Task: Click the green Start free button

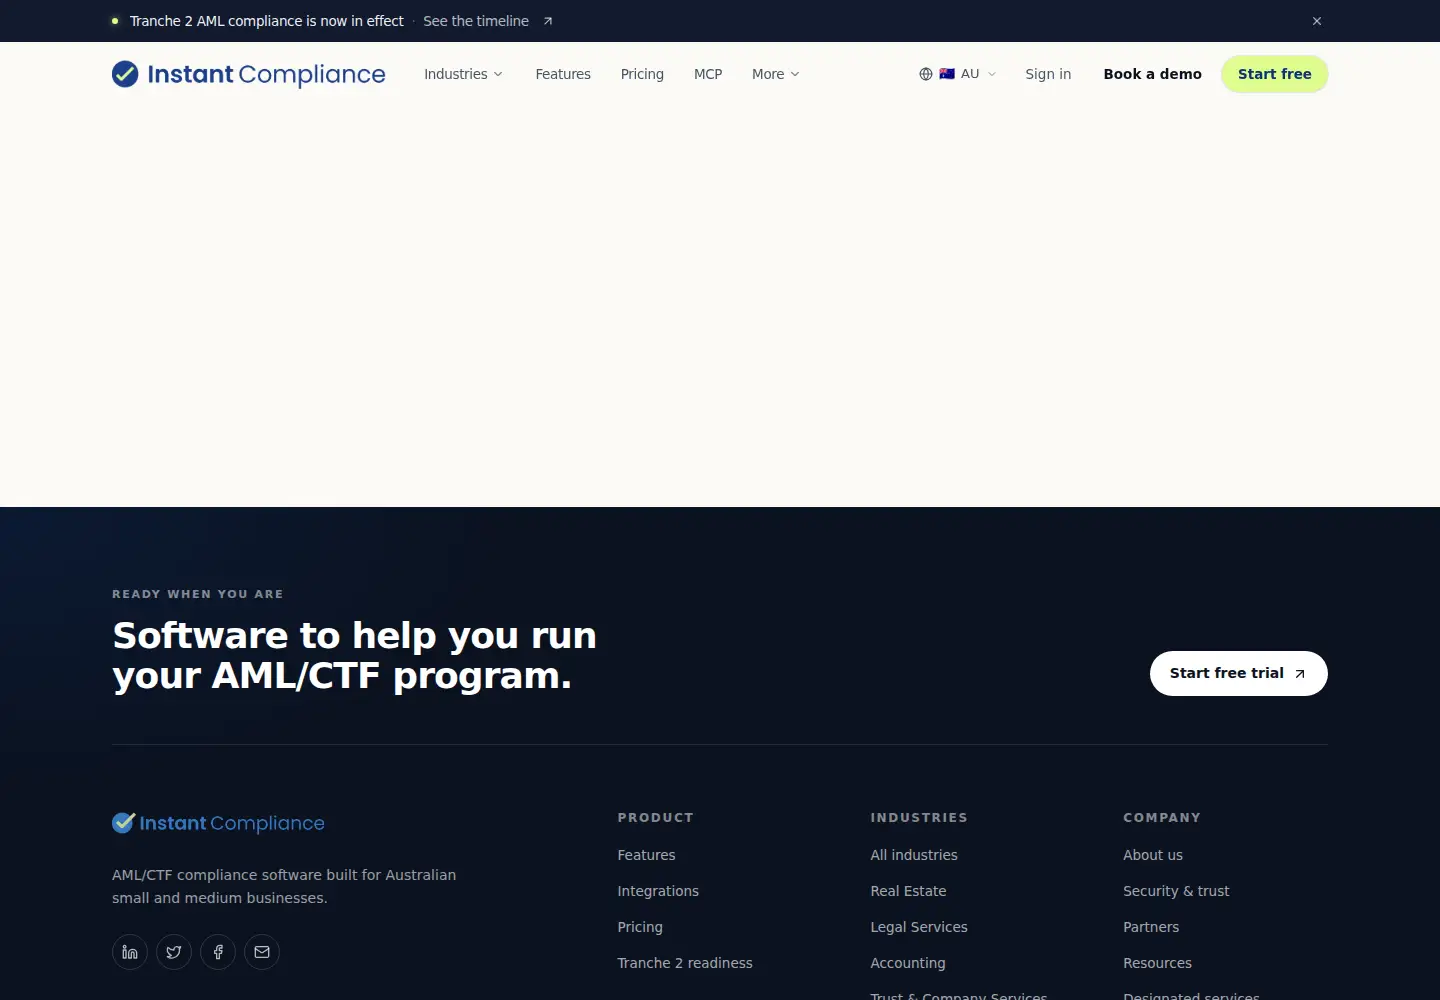Action: [x=1275, y=74]
